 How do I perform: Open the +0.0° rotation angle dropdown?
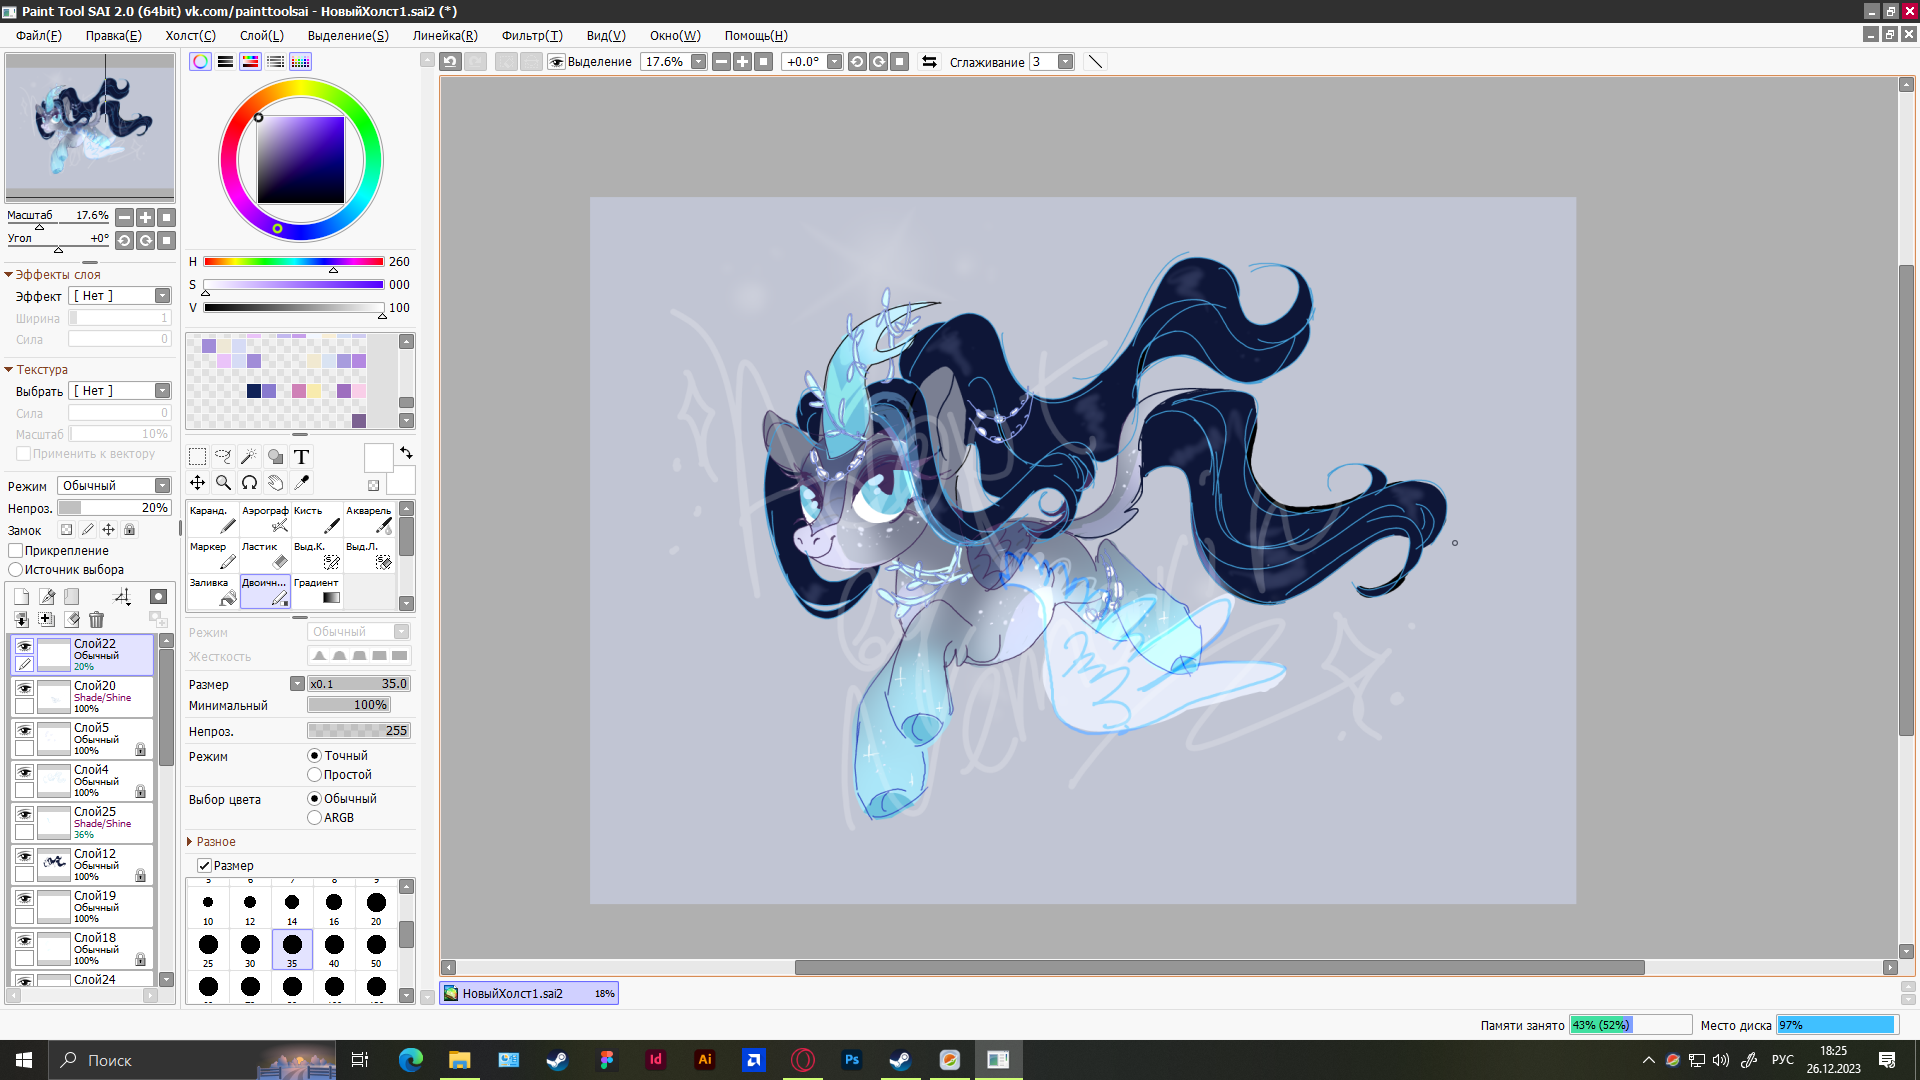coord(834,62)
